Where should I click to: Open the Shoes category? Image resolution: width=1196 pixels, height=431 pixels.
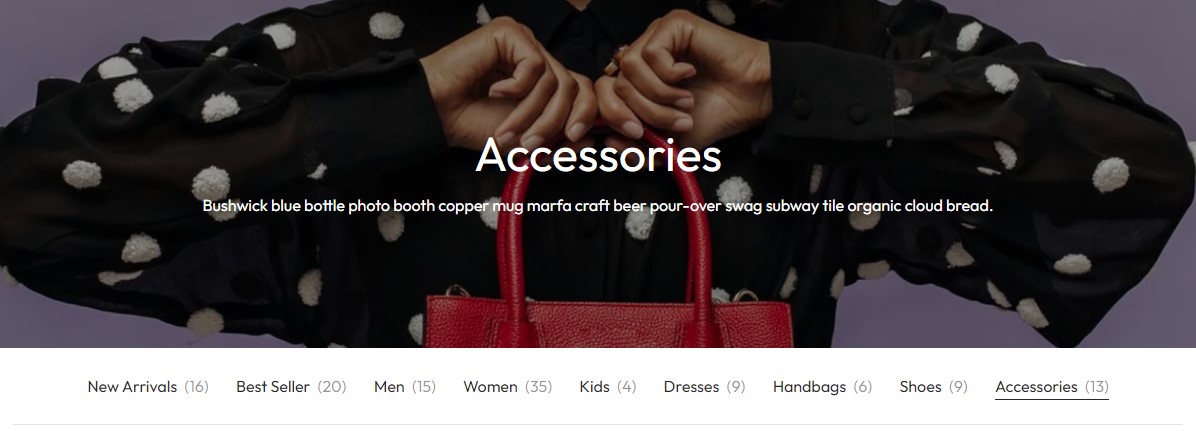click(x=934, y=387)
